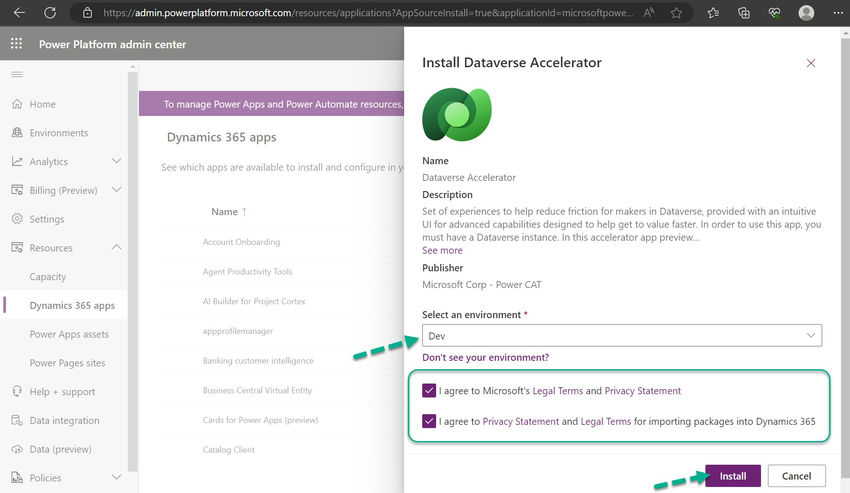Viewport: 850px width, 493px height.
Task: Click the Cancel button
Action: coord(796,476)
